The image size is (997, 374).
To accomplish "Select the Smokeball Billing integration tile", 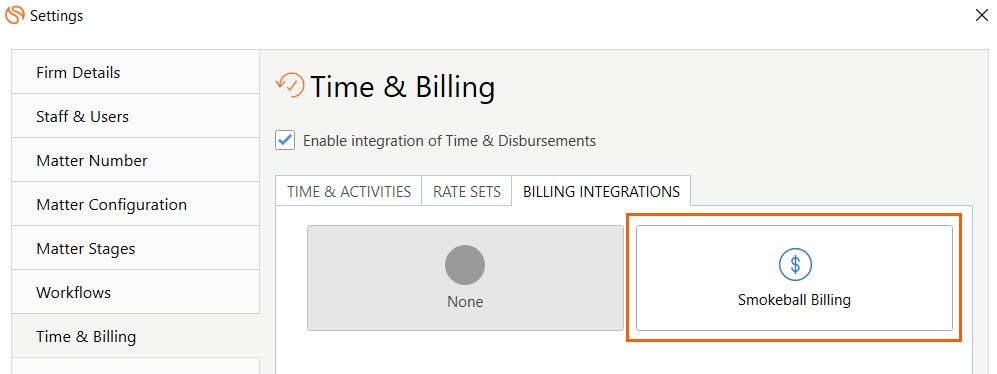I will 795,278.
